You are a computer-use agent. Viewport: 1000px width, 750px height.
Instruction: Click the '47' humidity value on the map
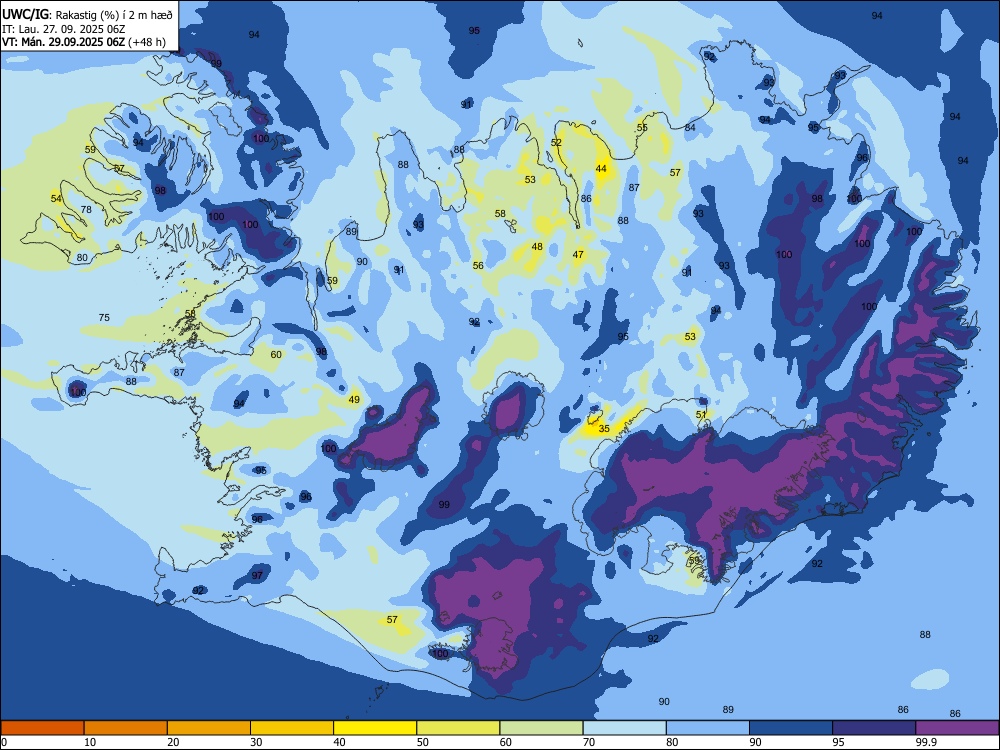tap(578, 254)
